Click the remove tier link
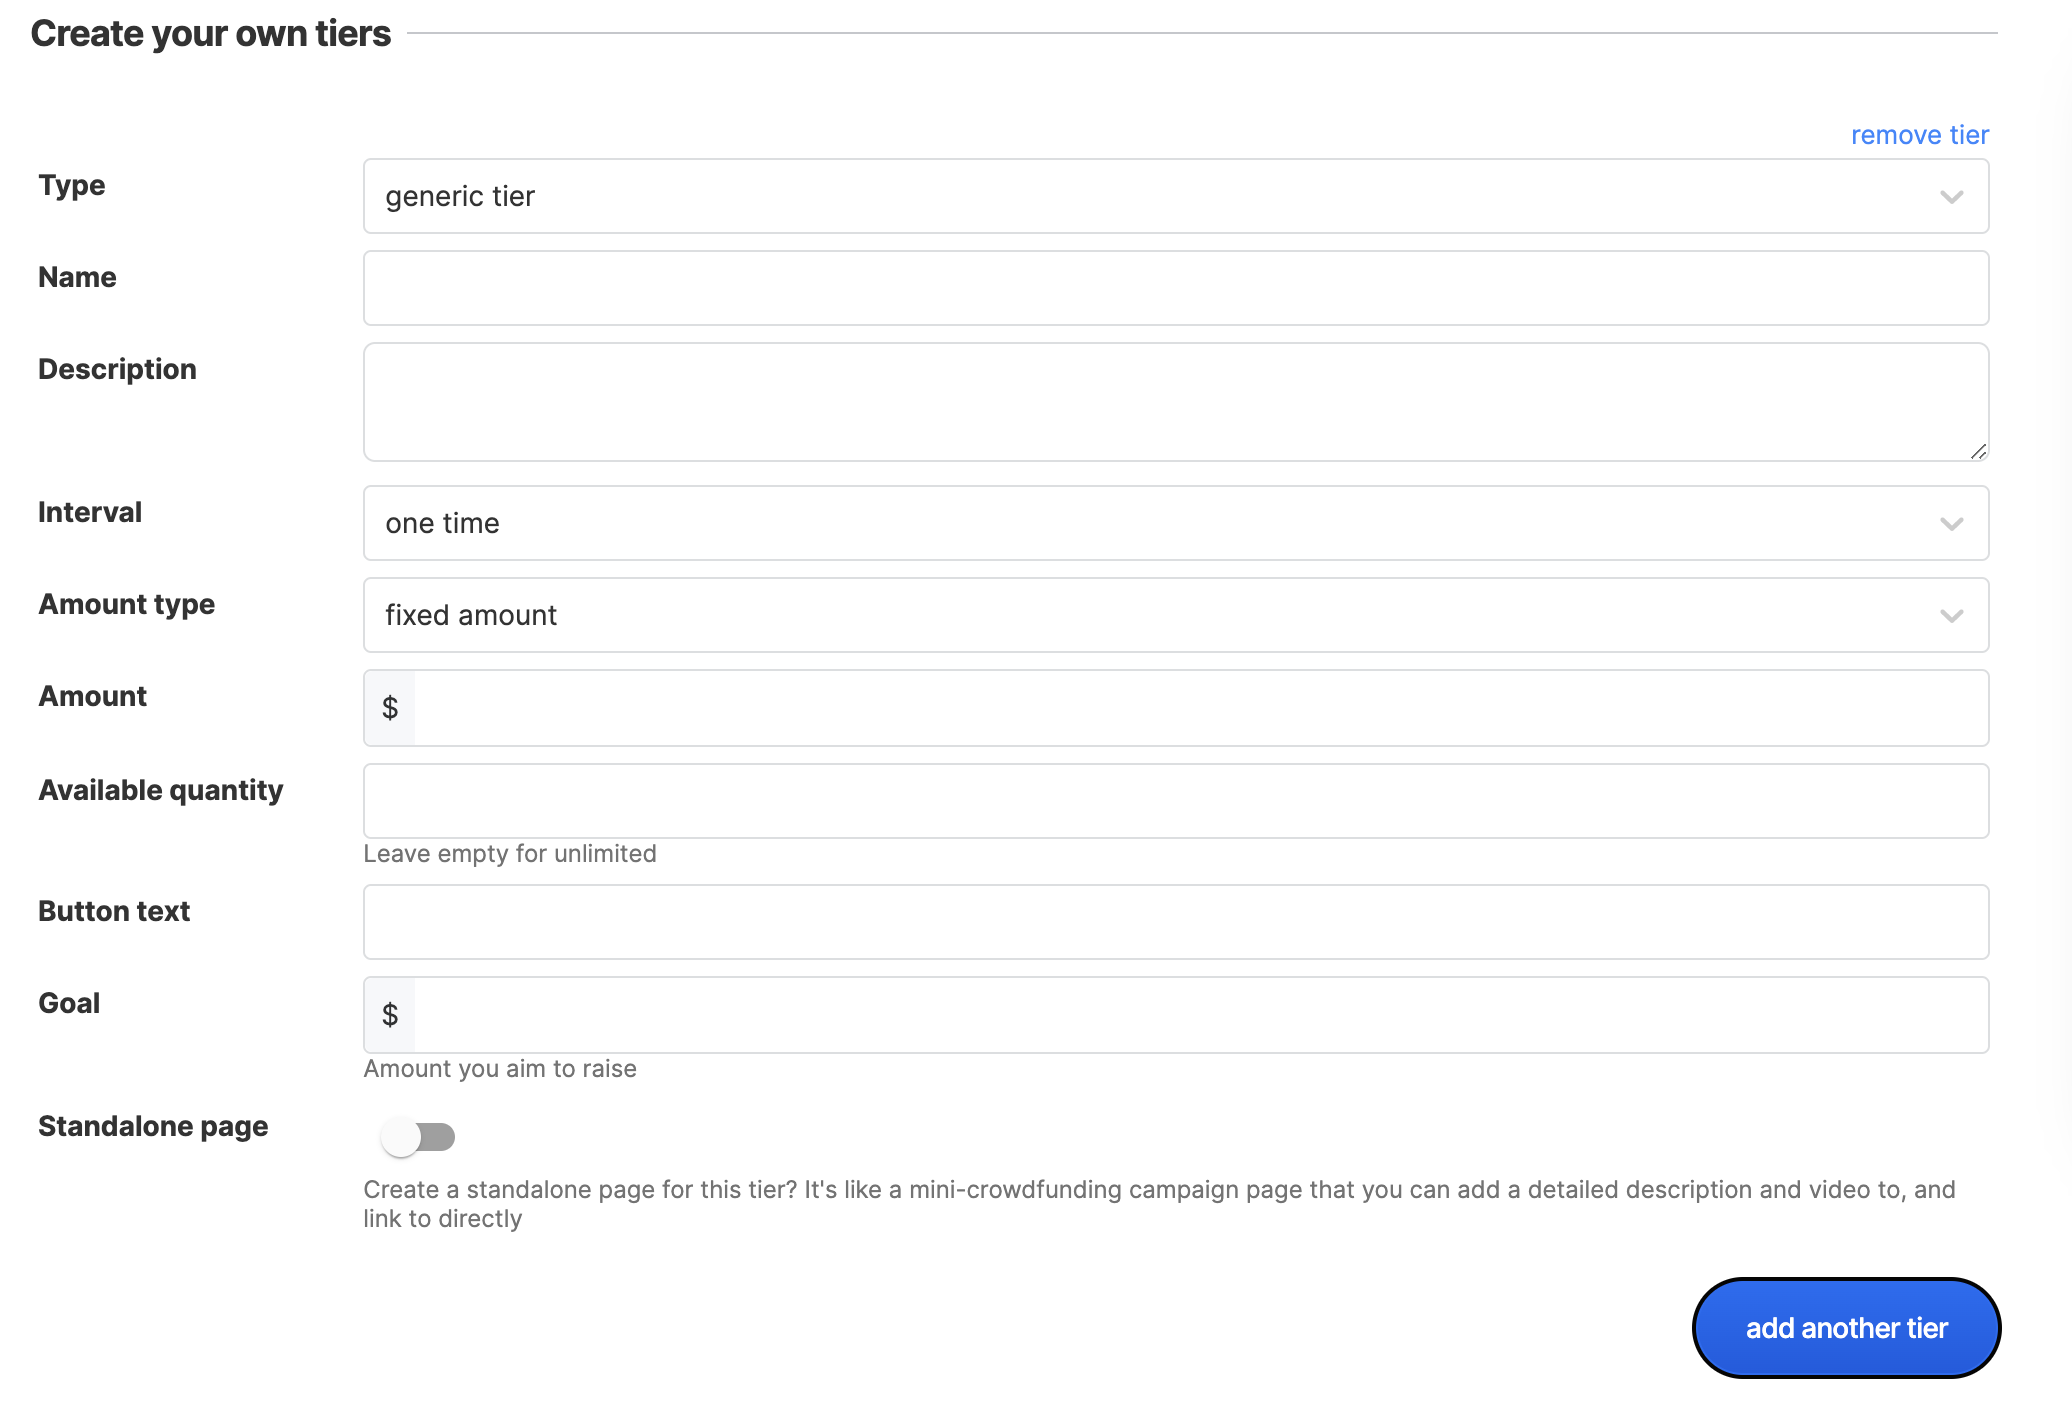Screen dimensions: 2072x1426 pyautogui.click(x=1919, y=135)
